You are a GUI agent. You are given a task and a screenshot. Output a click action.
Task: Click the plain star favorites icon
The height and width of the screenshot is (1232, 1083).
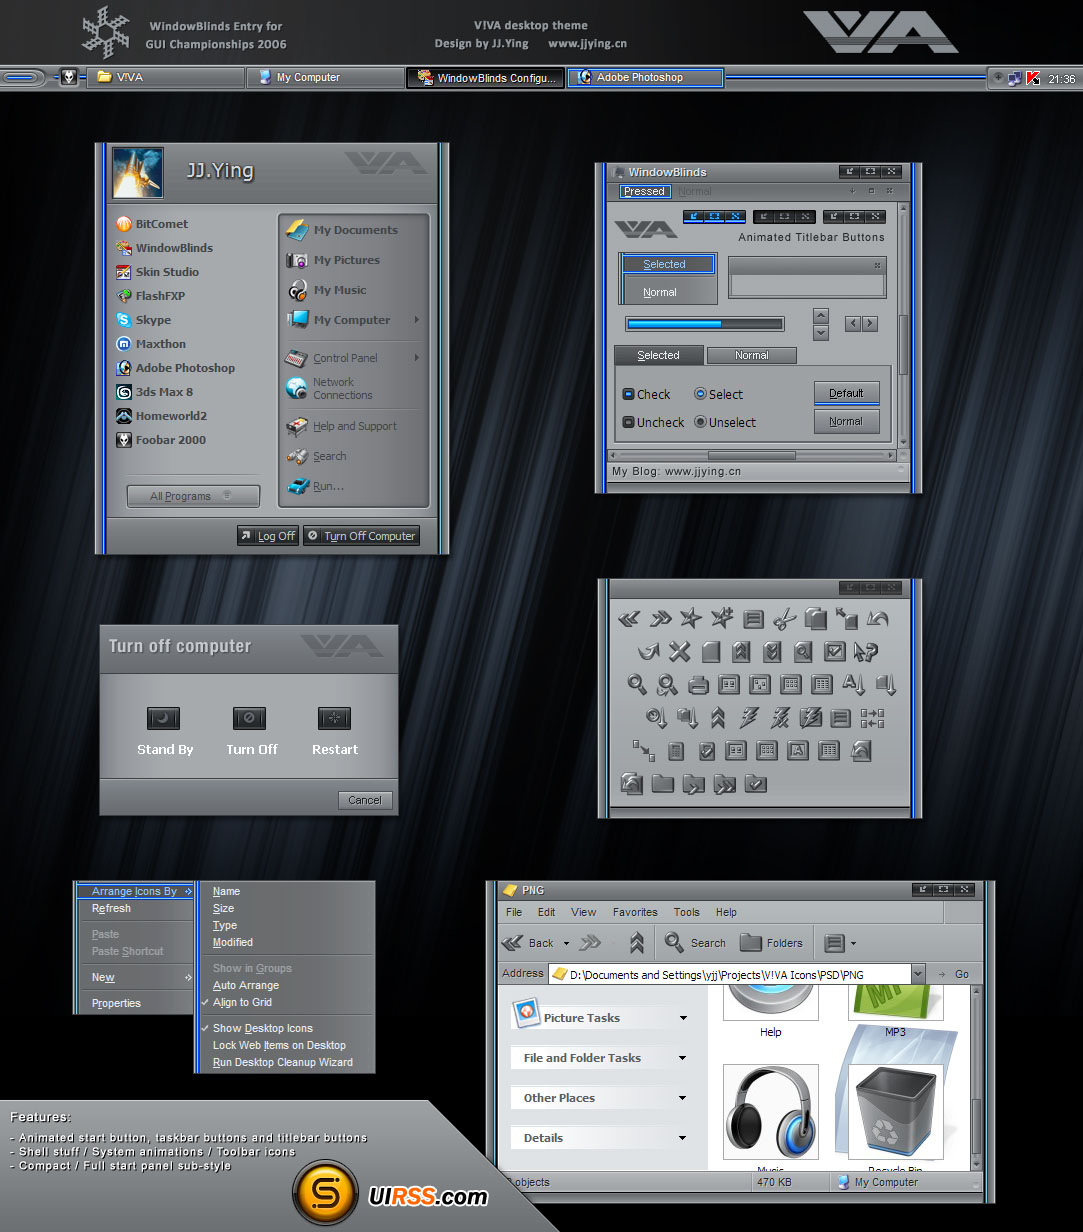pyautogui.click(x=691, y=619)
